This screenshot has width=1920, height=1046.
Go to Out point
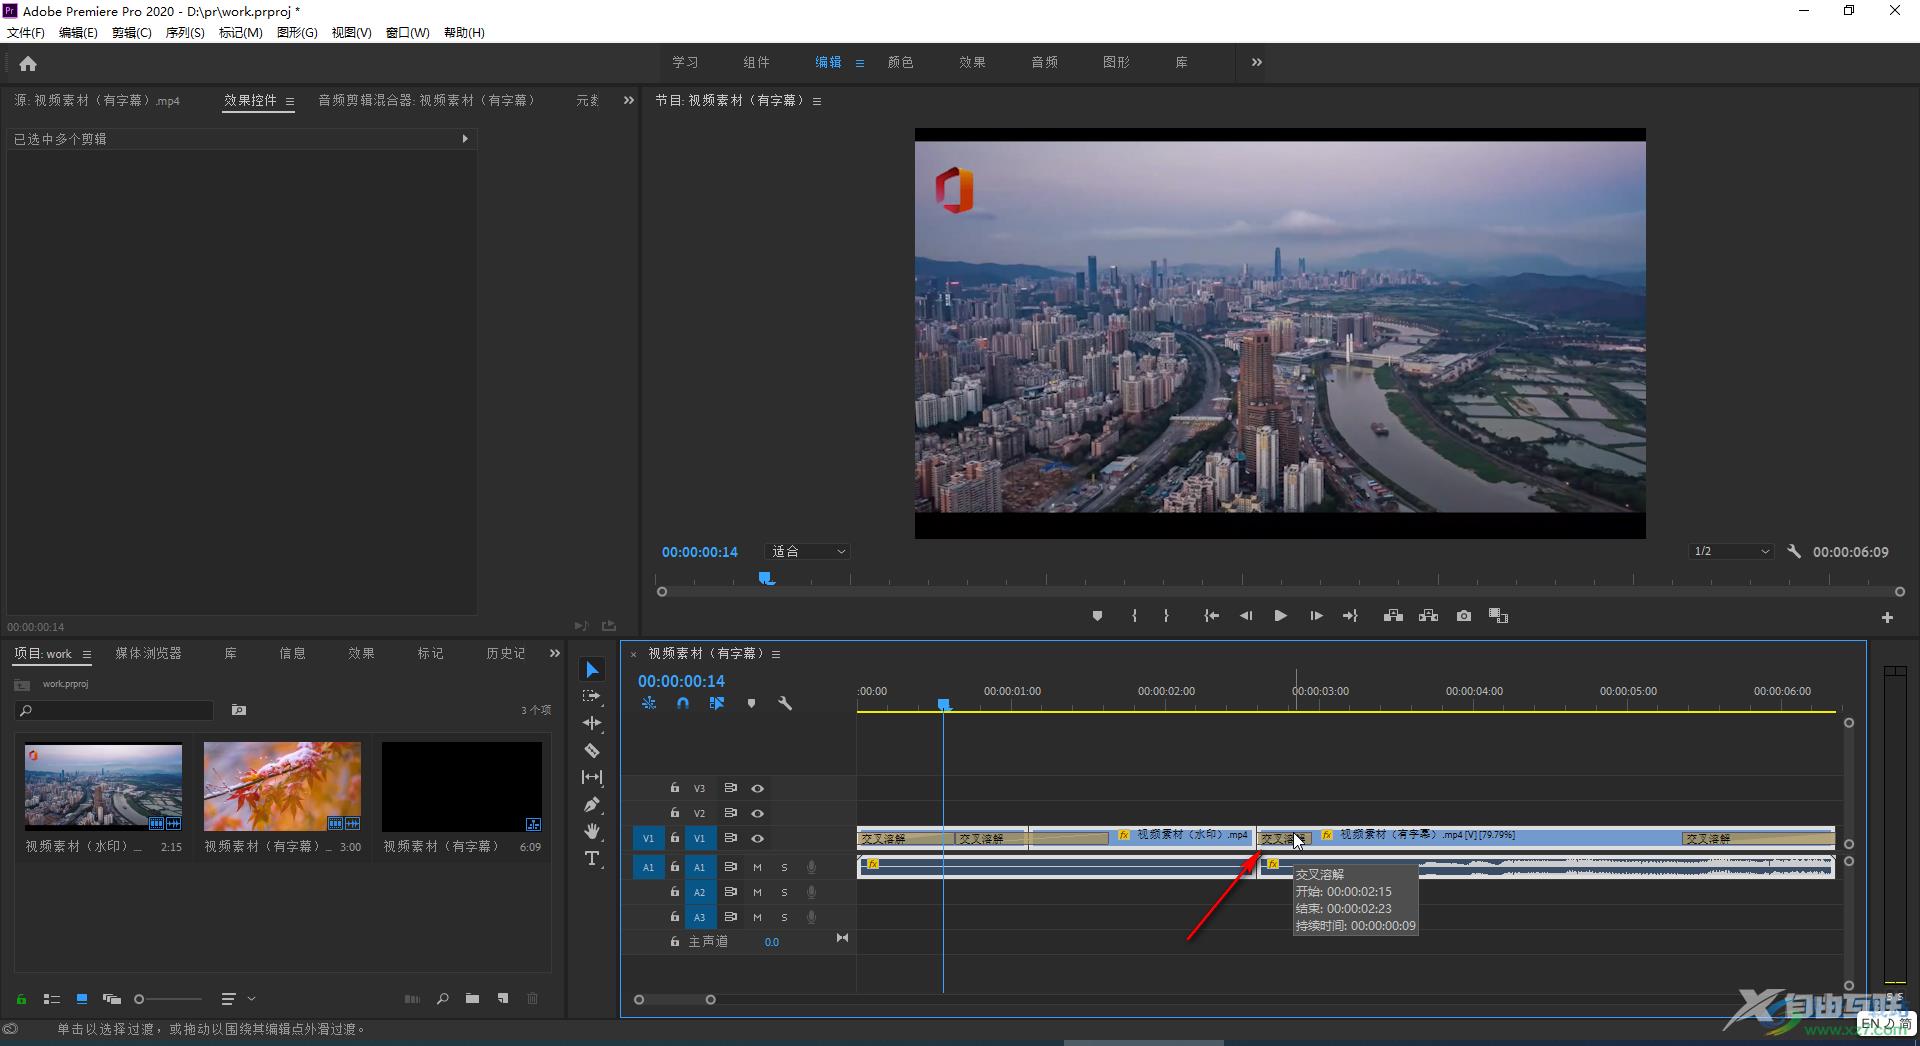pos(1350,616)
